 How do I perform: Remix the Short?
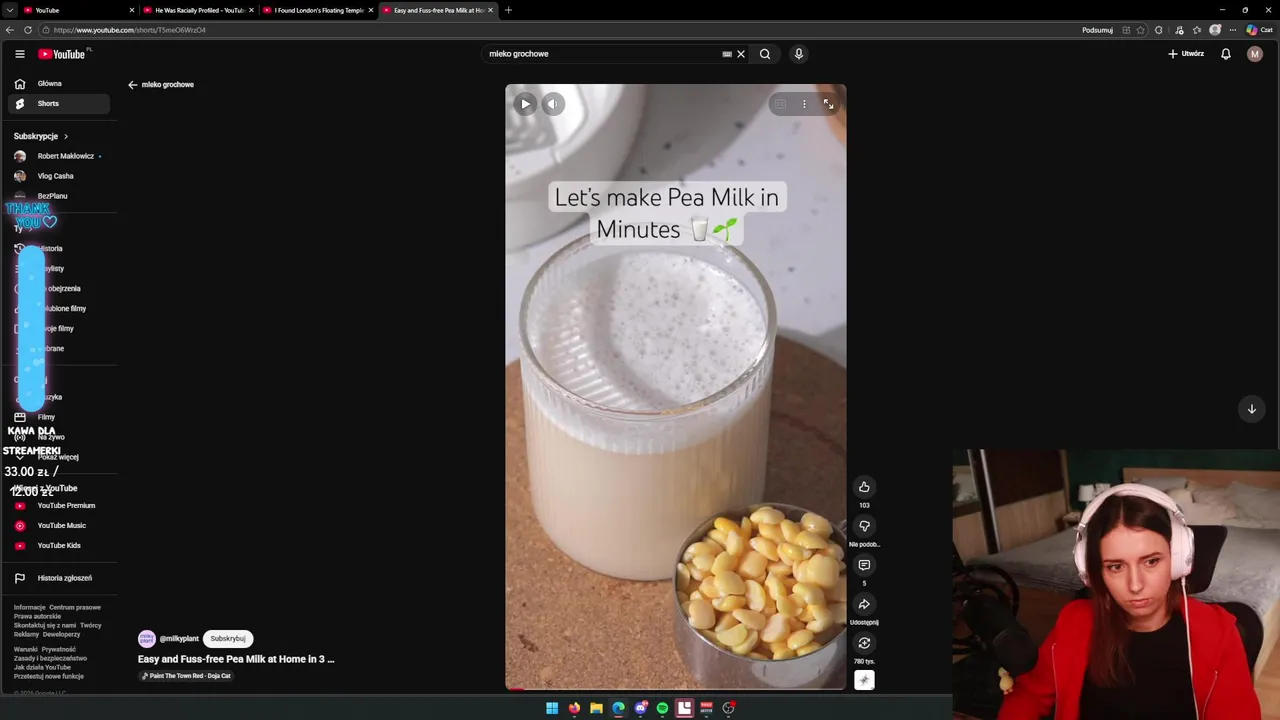tap(864, 643)
